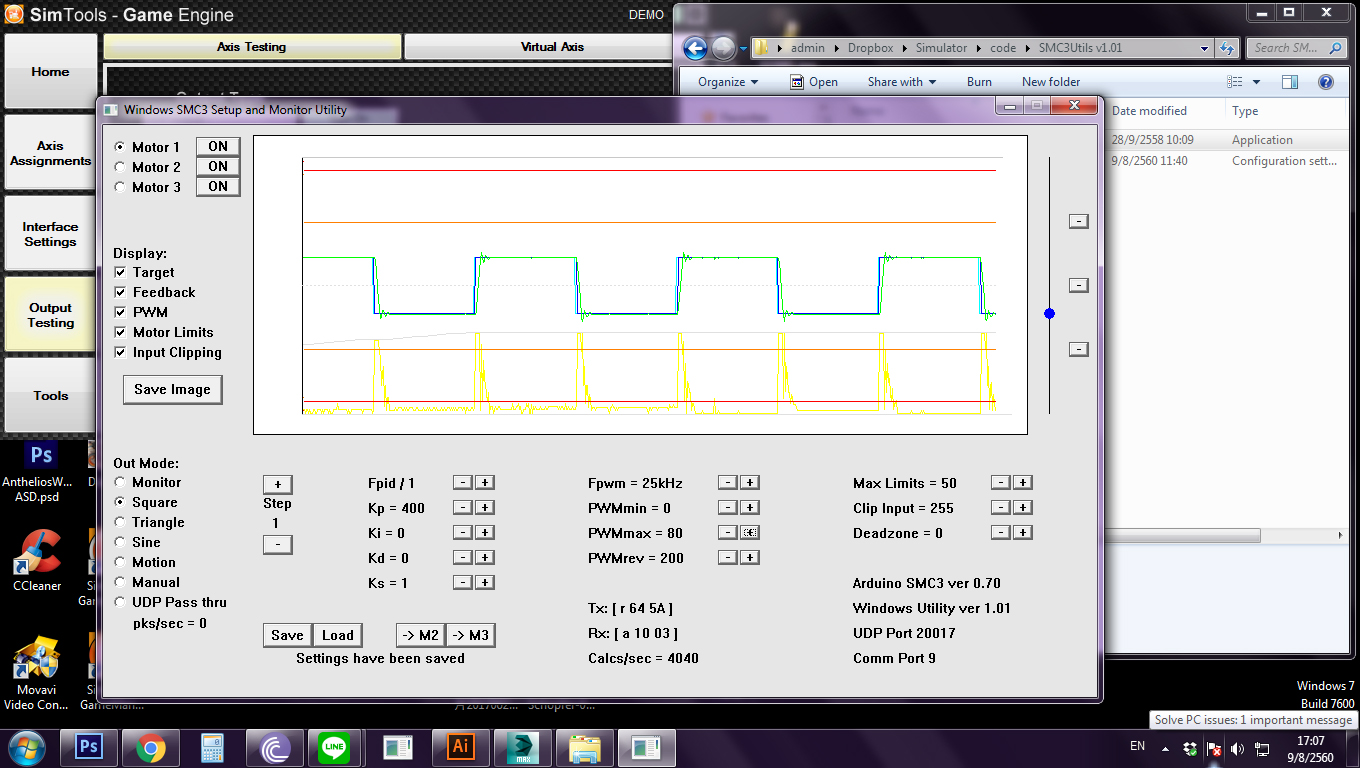Expand the Explorer view options arrow

[1256, 82]
